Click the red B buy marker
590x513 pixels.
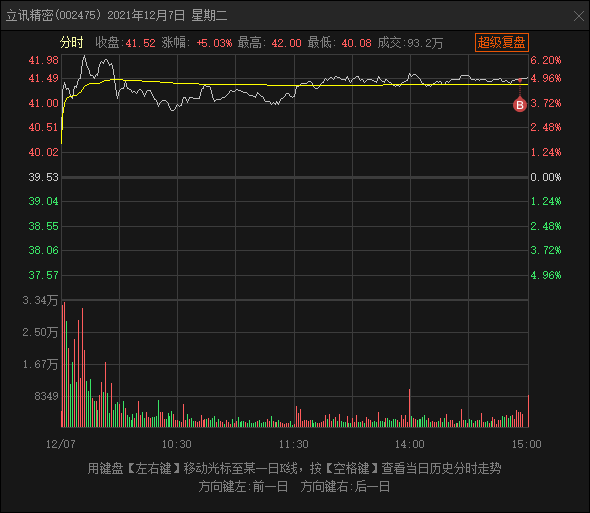(x=520, y=105)
